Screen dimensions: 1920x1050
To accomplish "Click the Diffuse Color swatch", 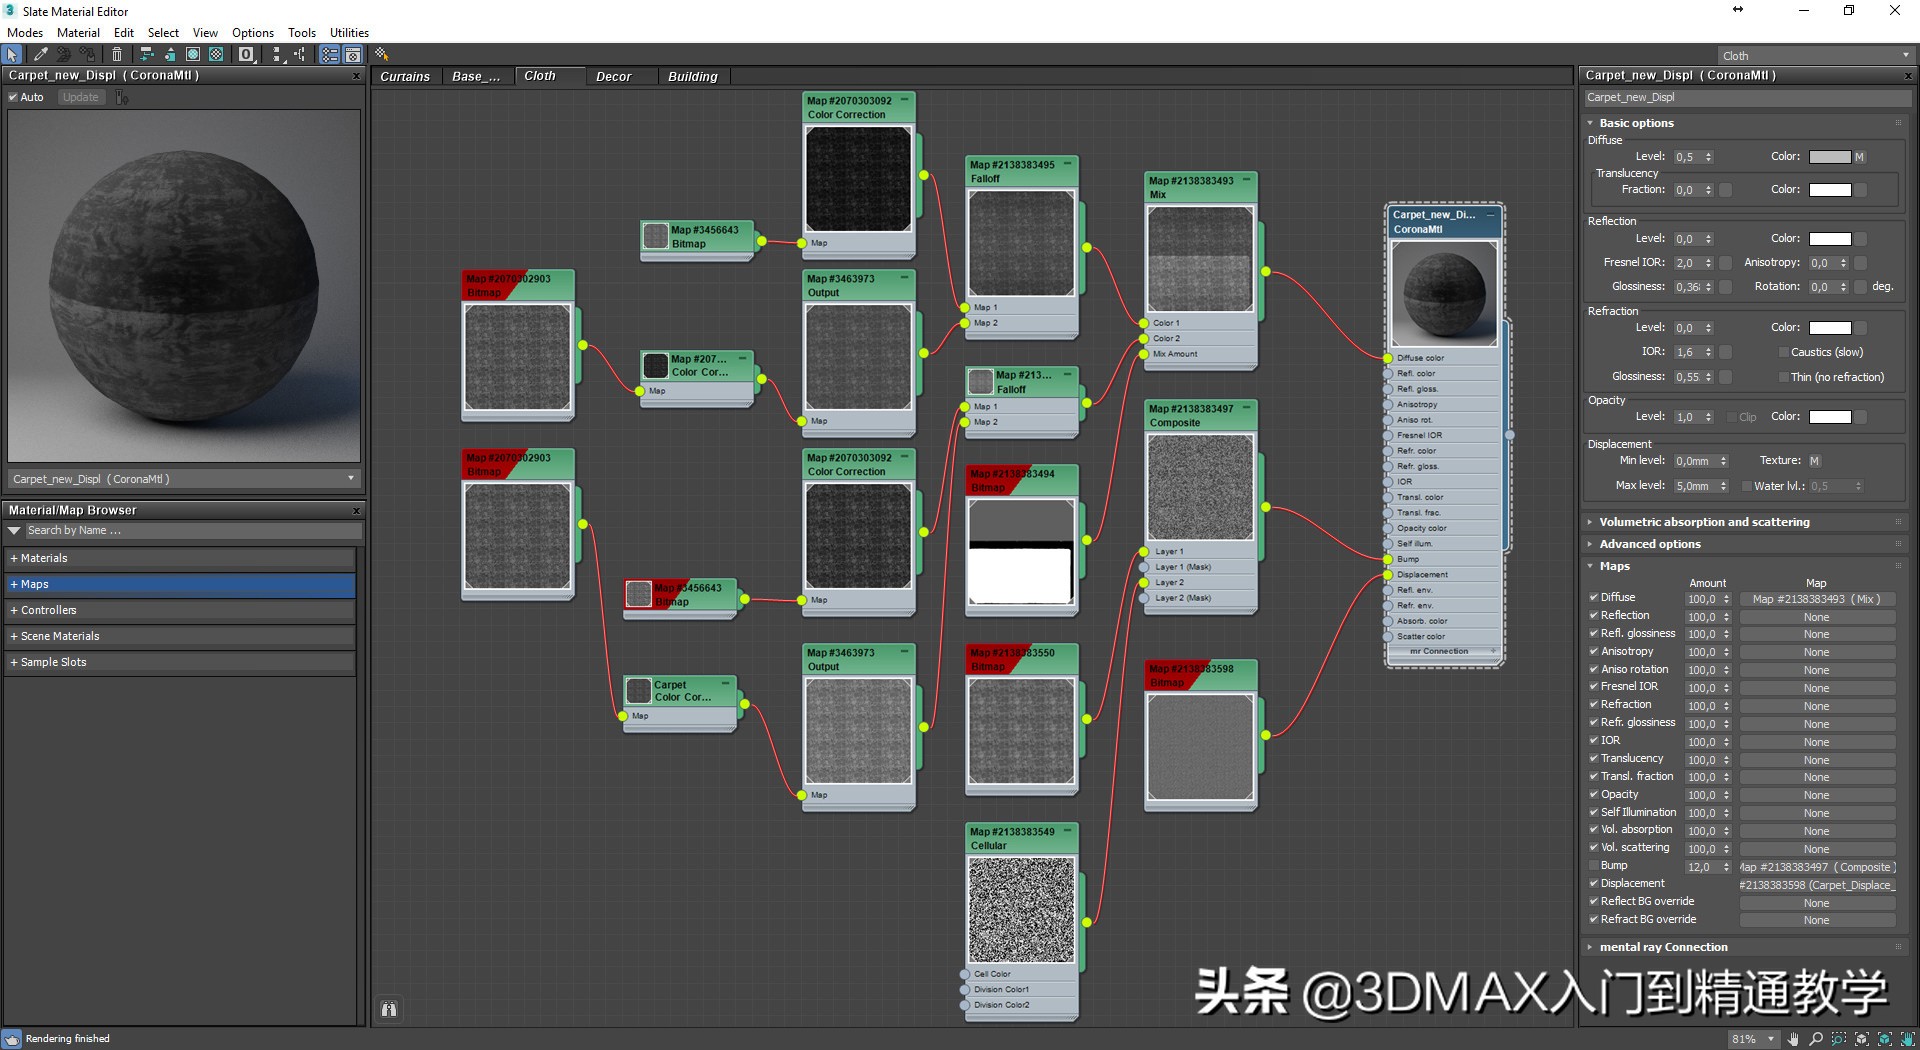I will coord(1831,157).
